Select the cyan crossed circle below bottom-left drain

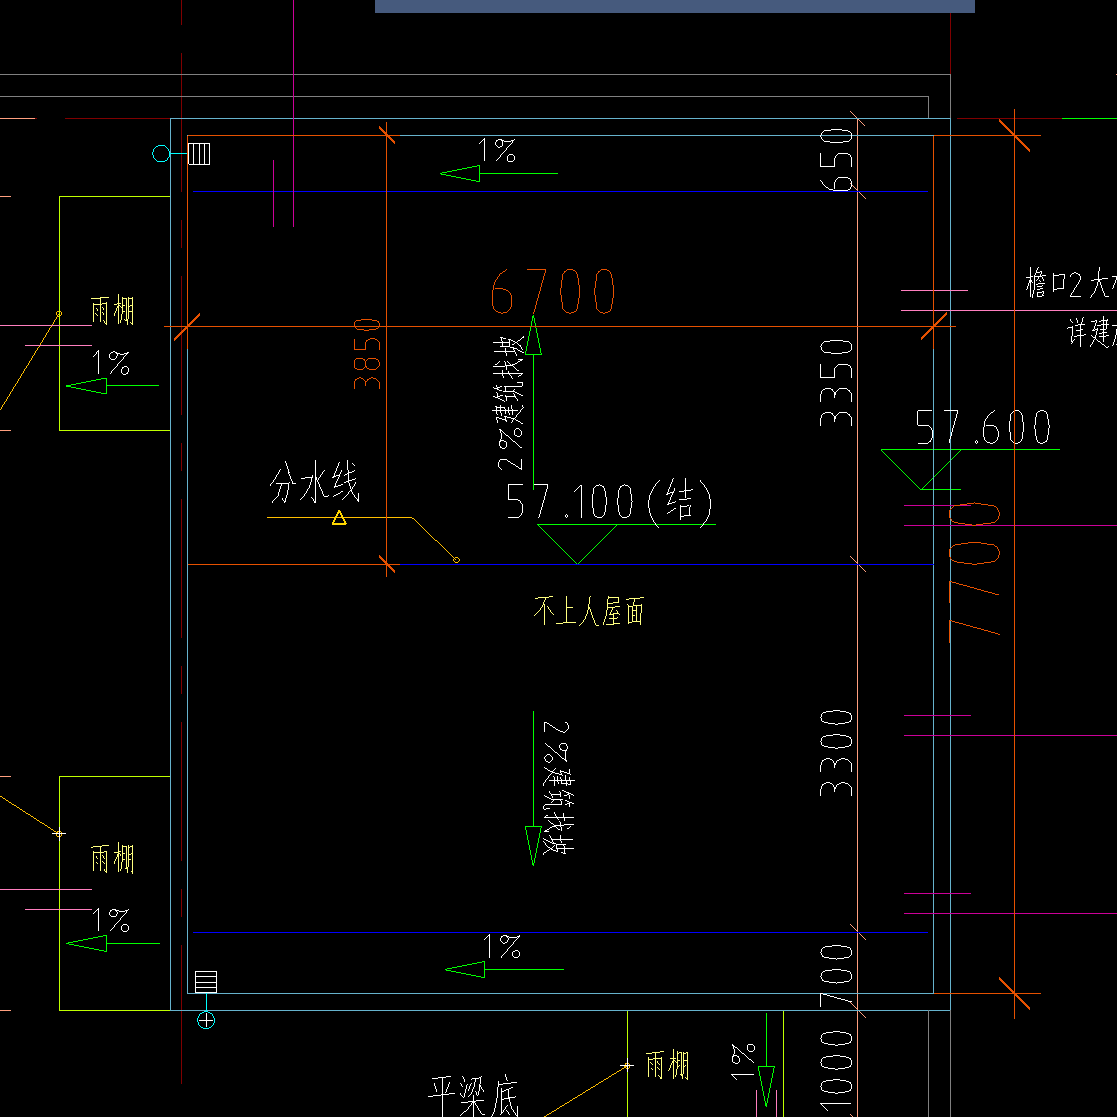tap(206, 1020)
